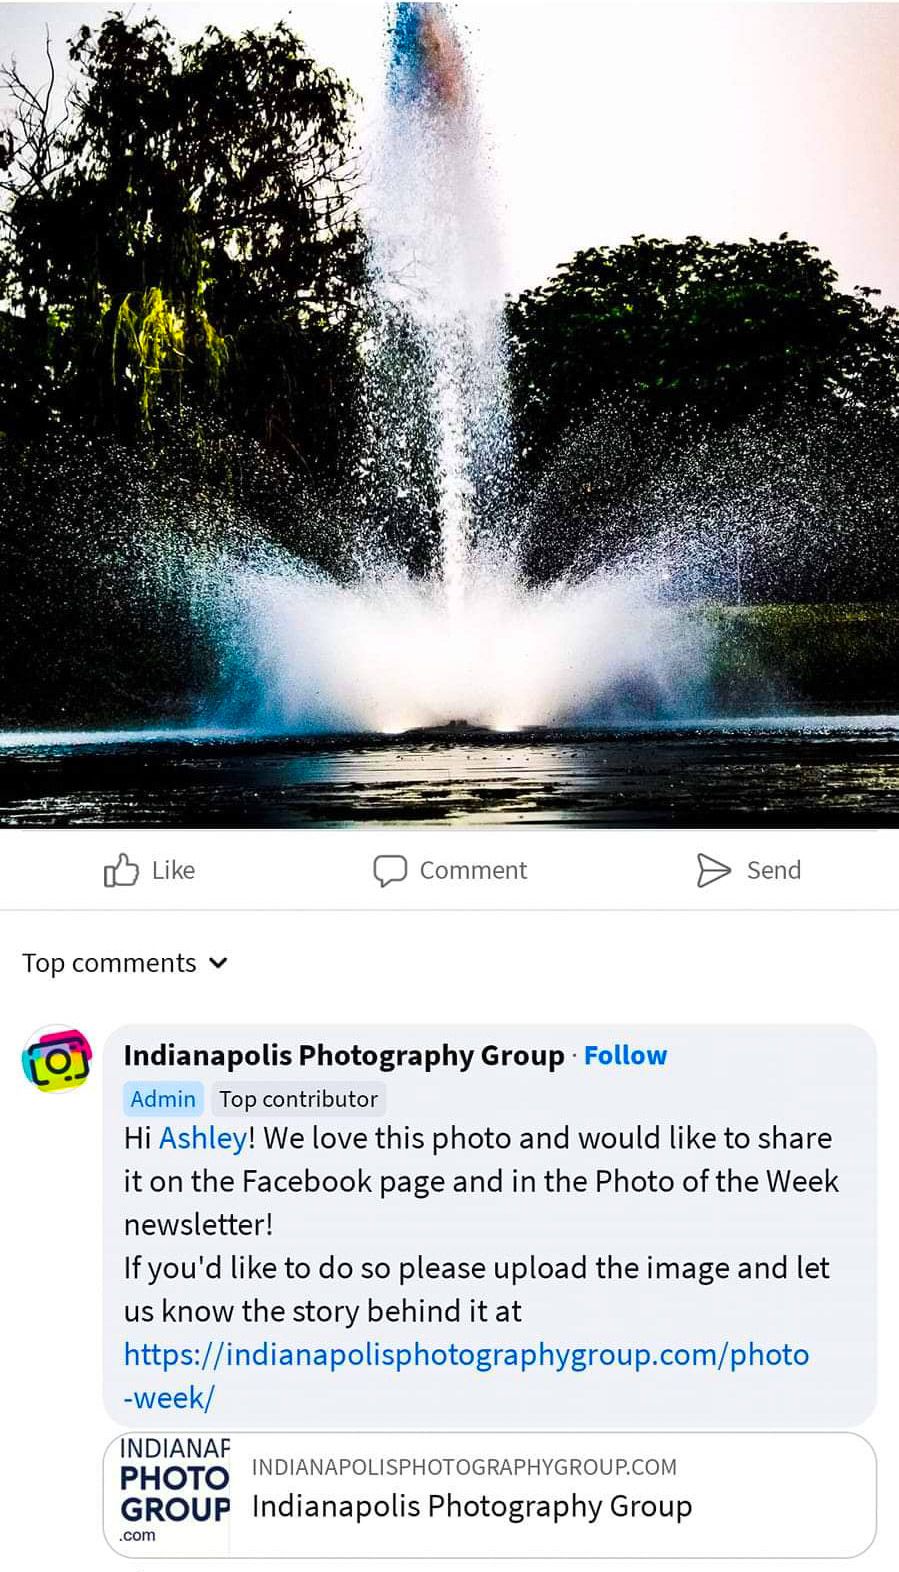The image size is (899, 1572).
Task: Click the Comment label text
Action: coord(473,870)
